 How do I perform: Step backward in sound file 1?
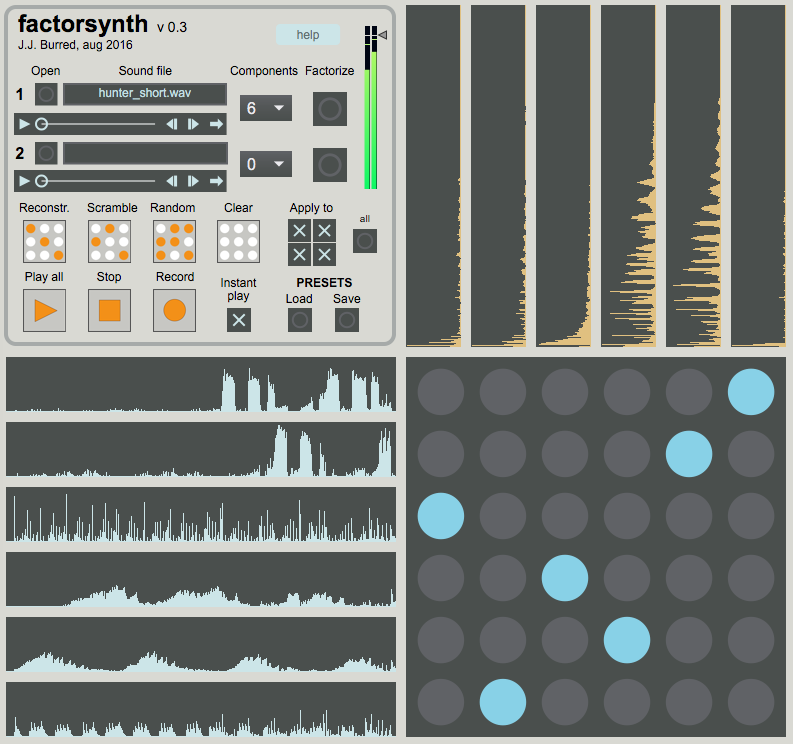[172, 124]
